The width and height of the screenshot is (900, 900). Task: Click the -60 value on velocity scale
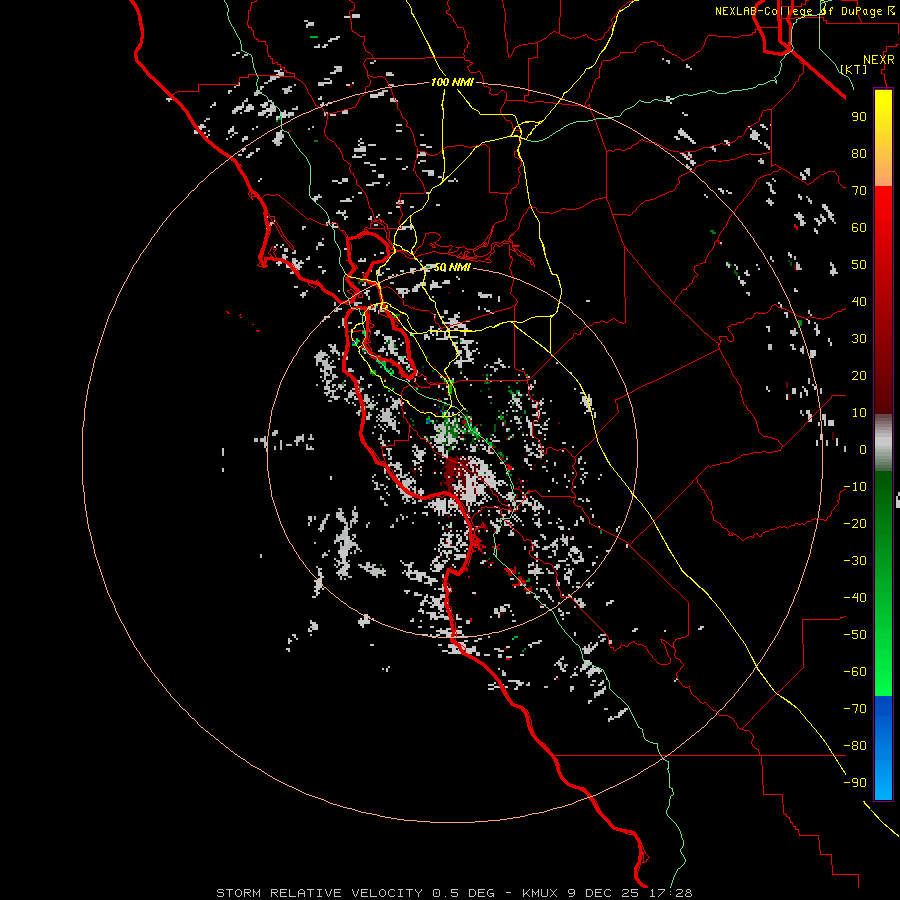(855, 672)
